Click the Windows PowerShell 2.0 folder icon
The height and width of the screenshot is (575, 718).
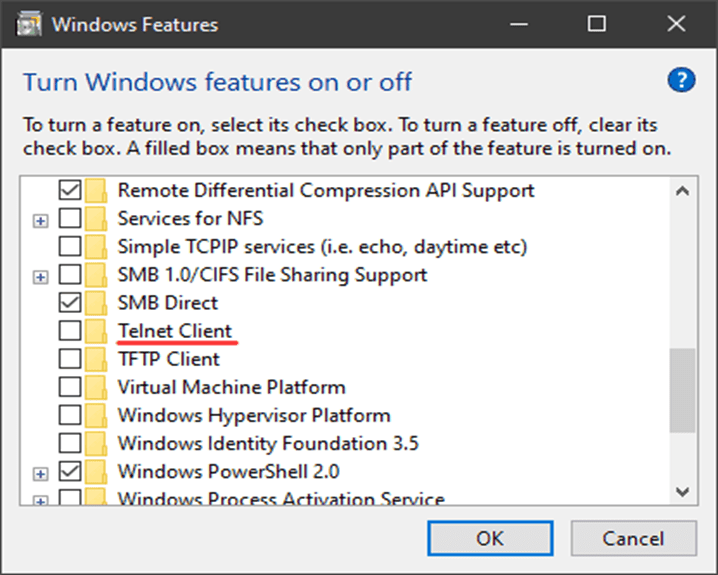tap(96, 472)
